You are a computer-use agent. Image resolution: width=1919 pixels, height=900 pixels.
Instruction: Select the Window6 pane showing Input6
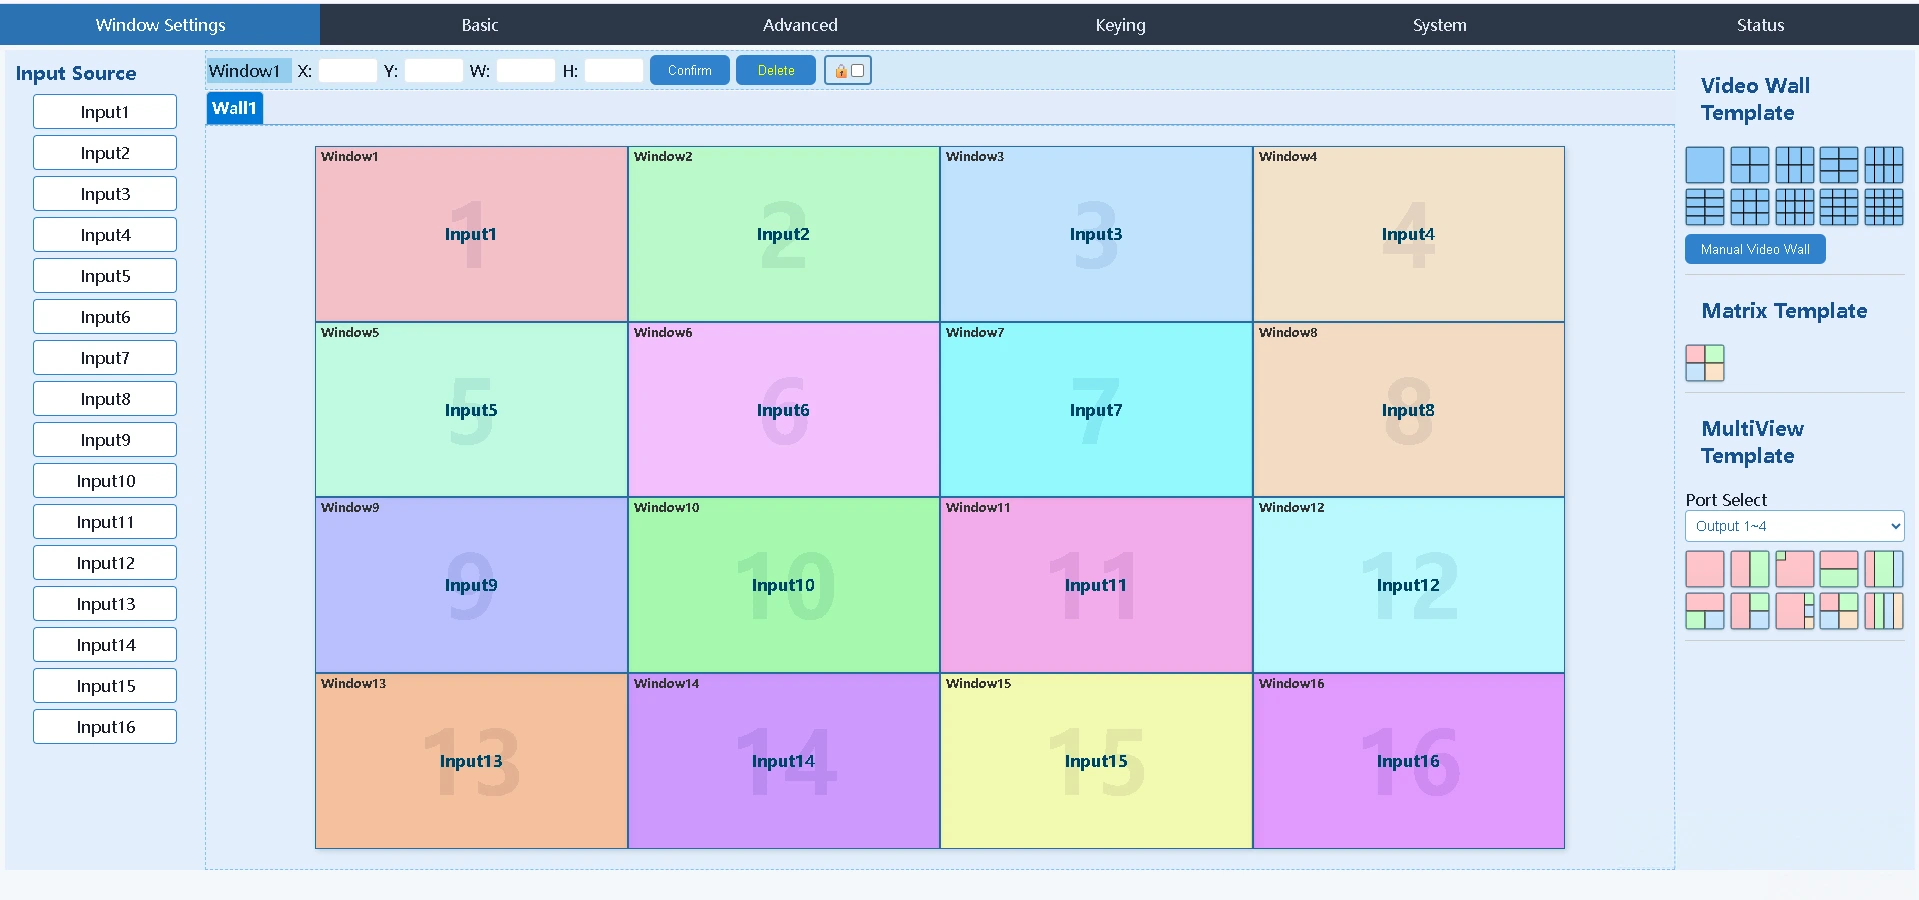[x=784, y=410]
